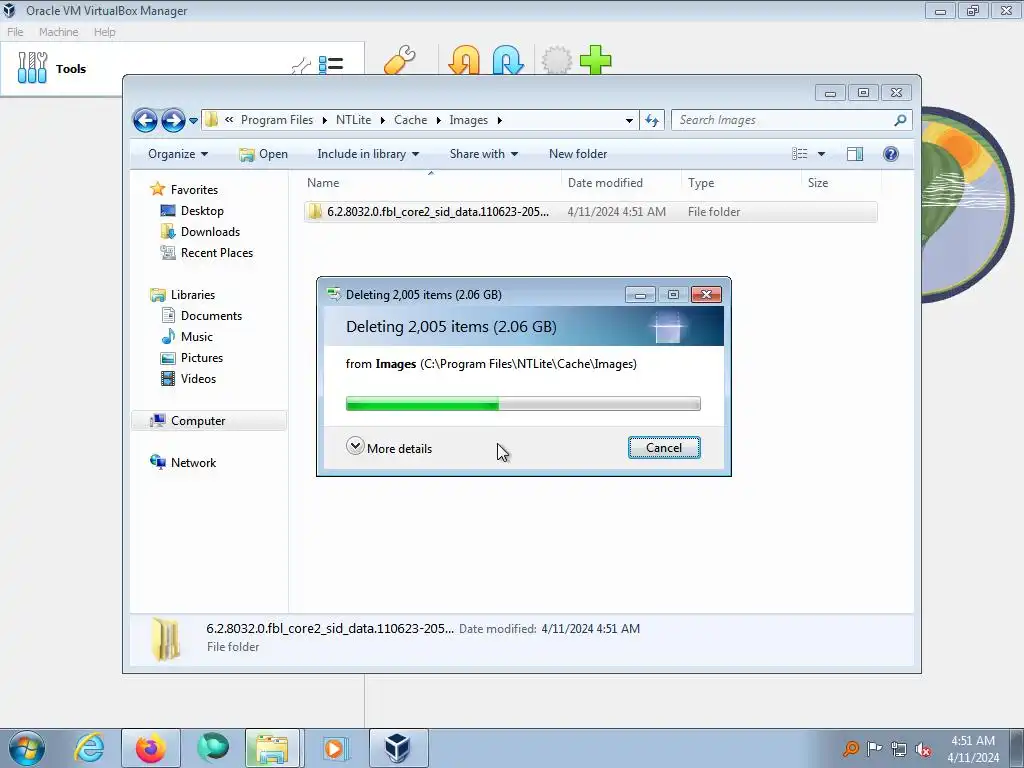Click the VirtualBox Add machine plus icon

coord(596,61)
